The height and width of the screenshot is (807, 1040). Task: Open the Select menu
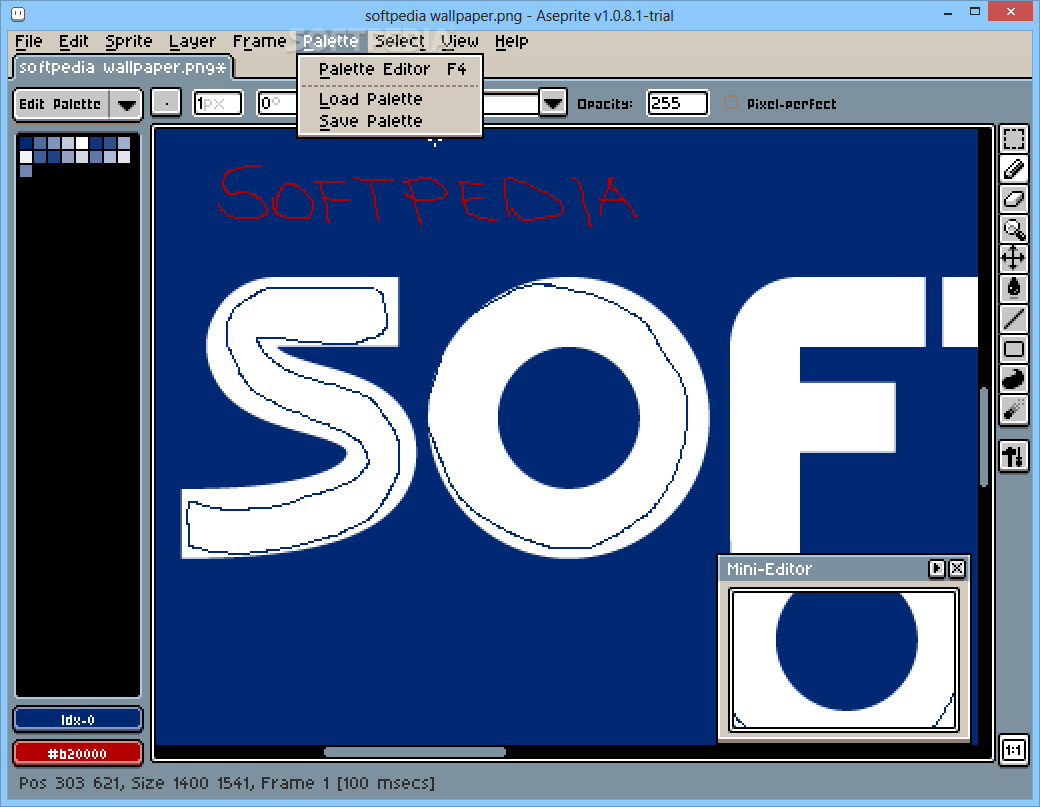[400, 41]
